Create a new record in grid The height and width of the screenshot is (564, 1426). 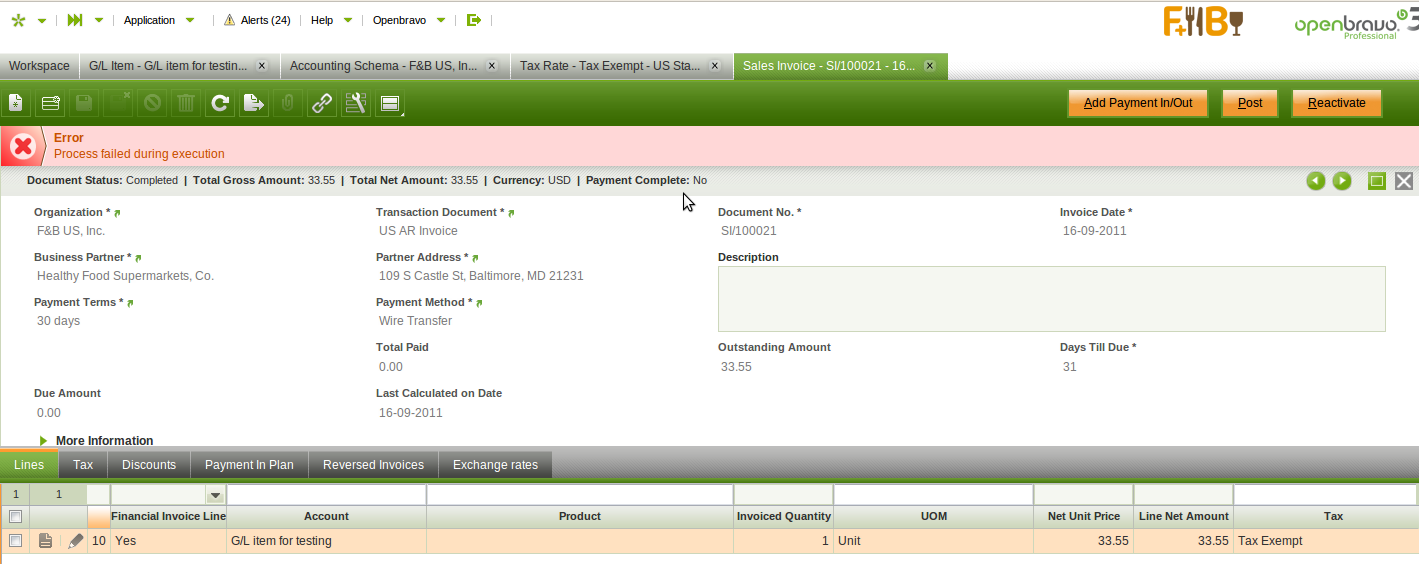pyautogui.click(x=50, y=103)
